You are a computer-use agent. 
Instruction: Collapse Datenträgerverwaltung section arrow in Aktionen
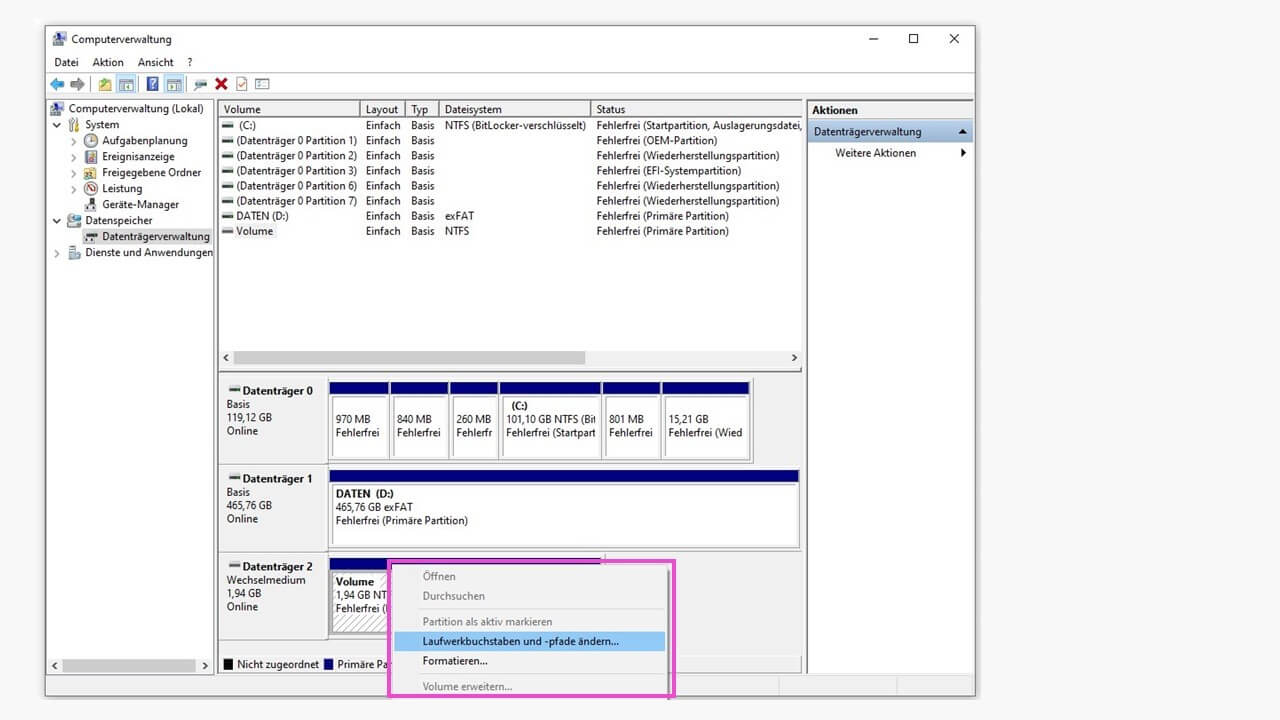pyautogui.click(x=962, y=131)
